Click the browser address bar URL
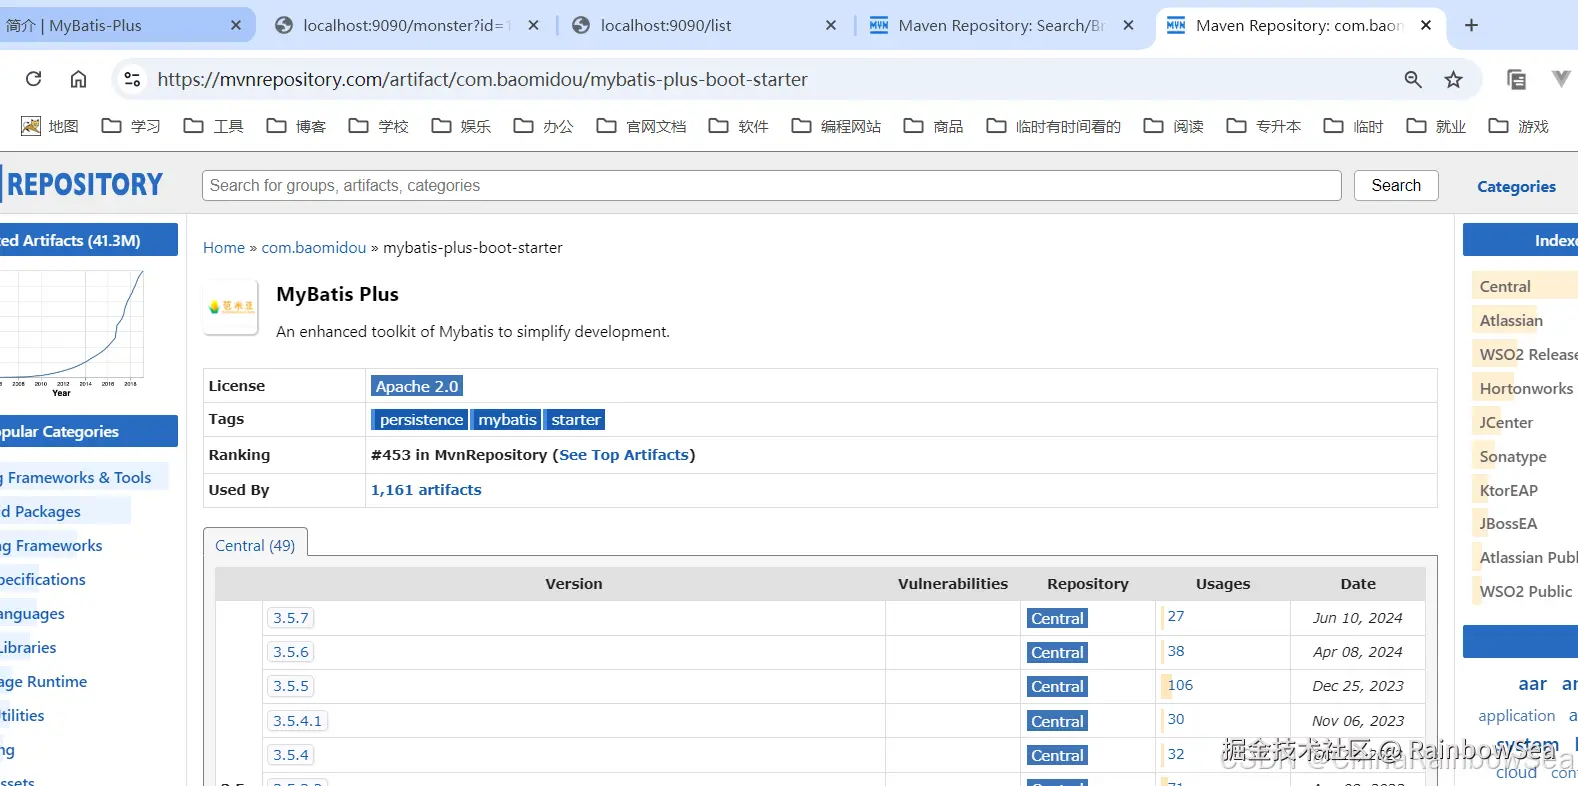This screenshot has height=786, width=1578. (x=482, y=79)
